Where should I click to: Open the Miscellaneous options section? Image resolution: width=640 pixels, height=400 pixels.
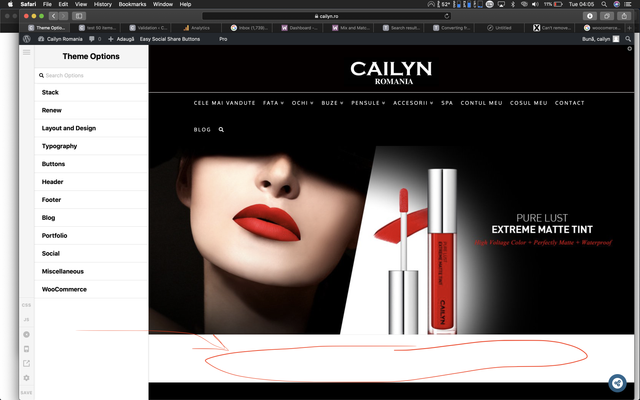91,271
